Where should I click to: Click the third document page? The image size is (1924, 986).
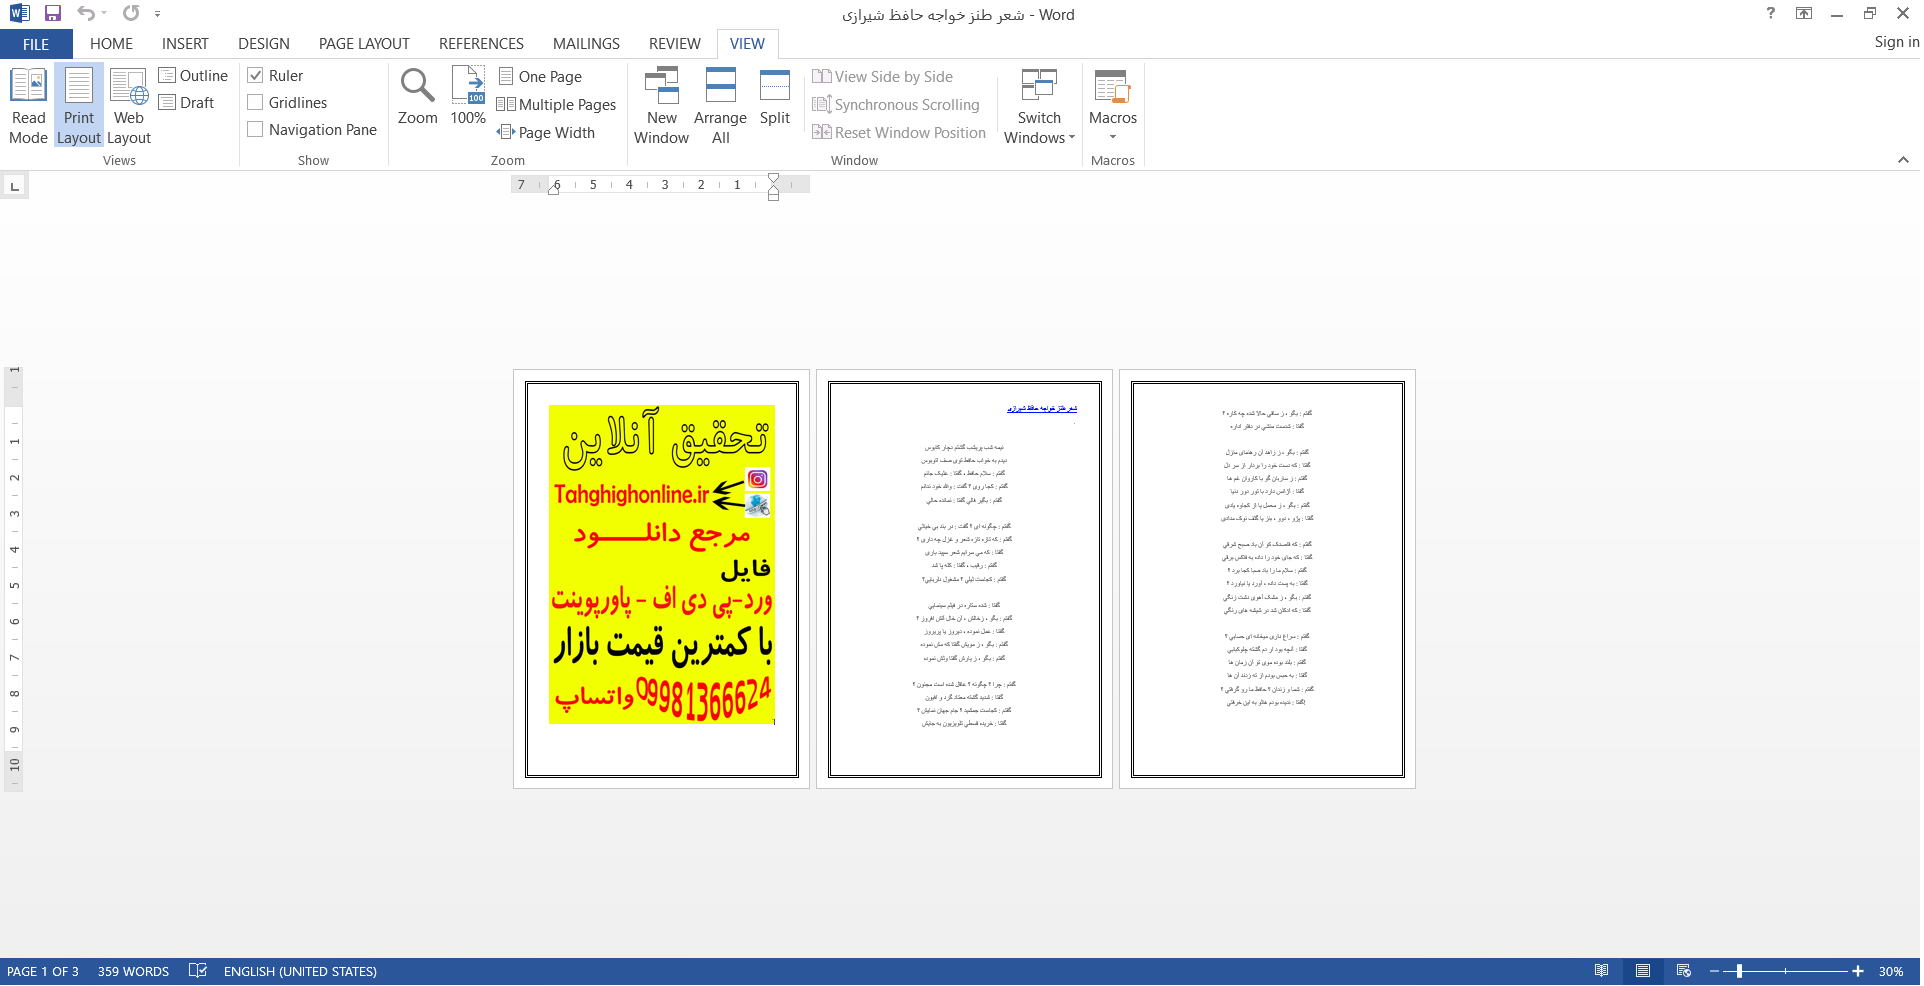pyautogui.click(x=1267, y=579)
